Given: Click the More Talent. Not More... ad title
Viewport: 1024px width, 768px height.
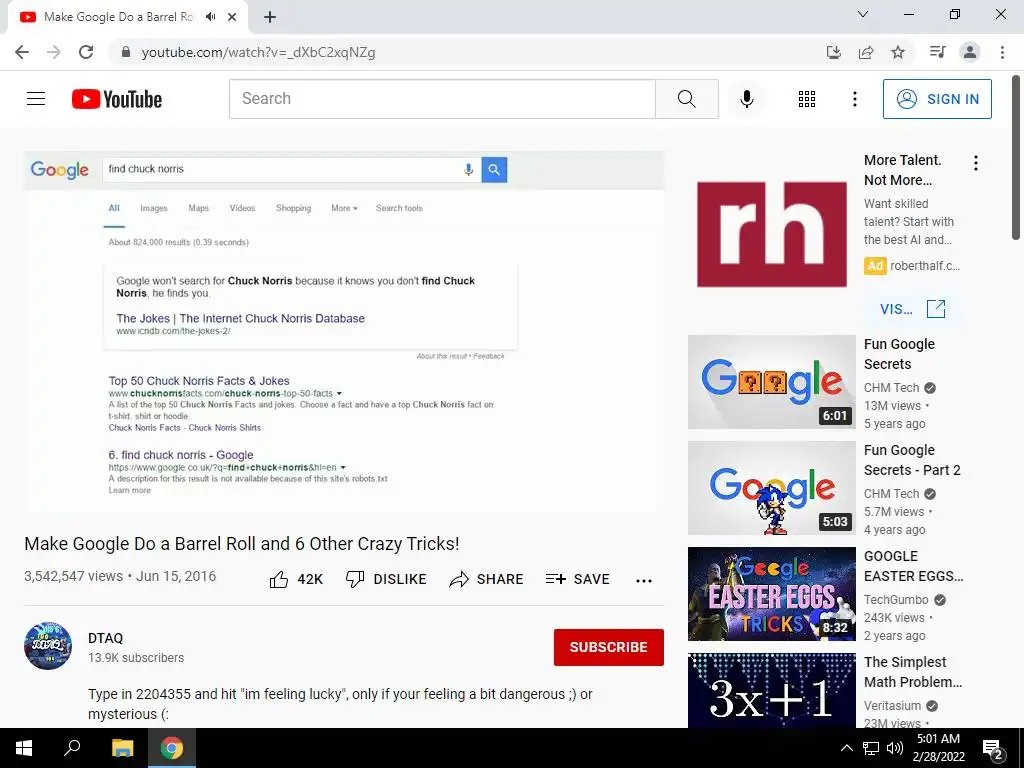Looking at the screenshot, I should pos(903,170).
